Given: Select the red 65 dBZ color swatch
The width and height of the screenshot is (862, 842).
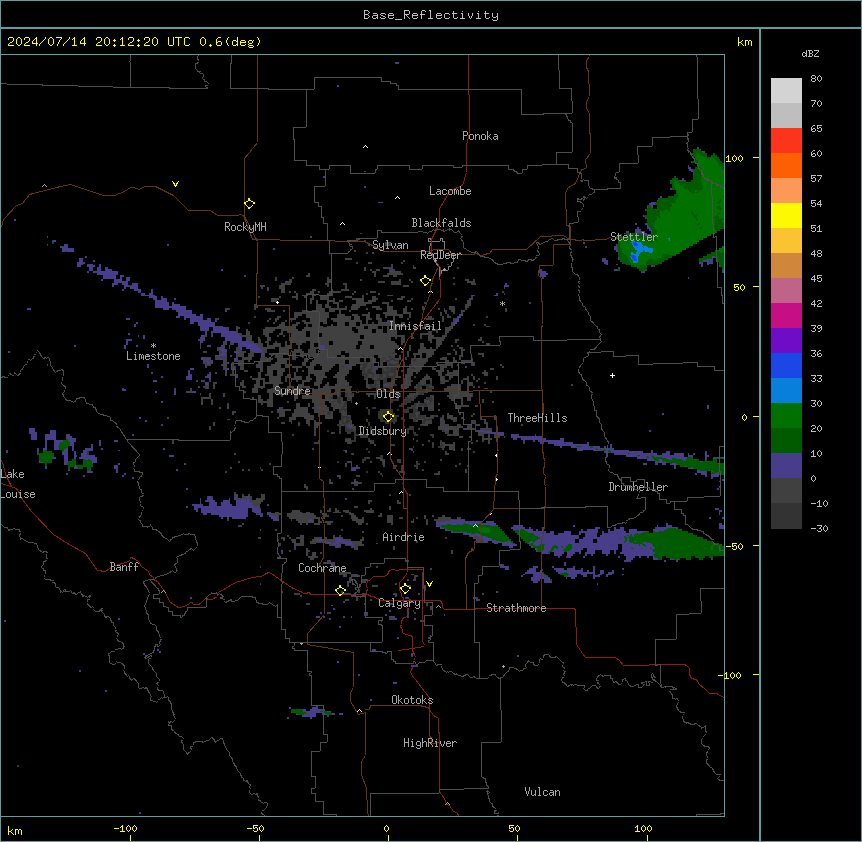Looking at the screenshot, I should click(786, 141).
